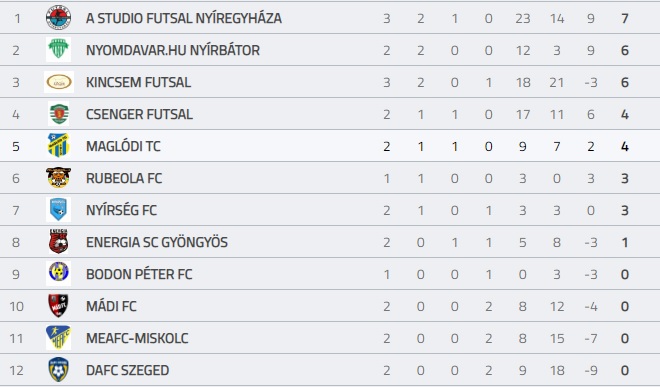Viewport: 660px width, 387px height.
Task: Click the Bodon Péter FC round badge
Action: (59, 273)
